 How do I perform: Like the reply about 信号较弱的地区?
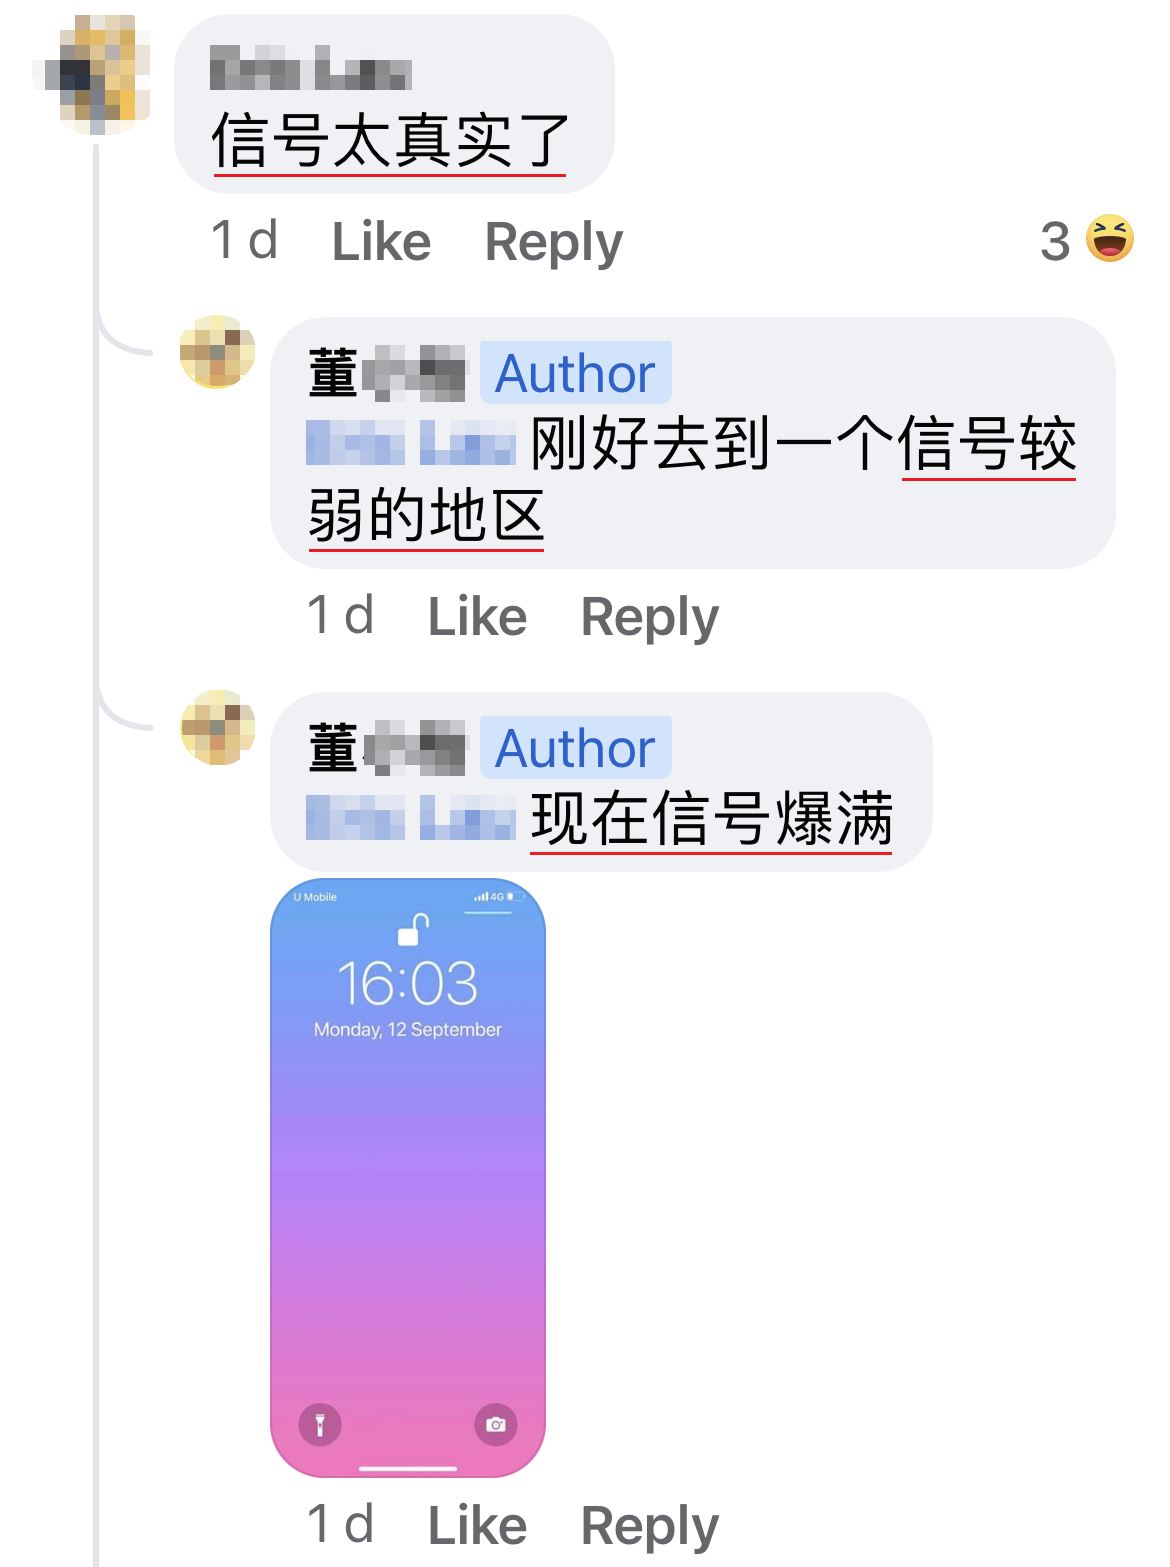tap(477, 616)
